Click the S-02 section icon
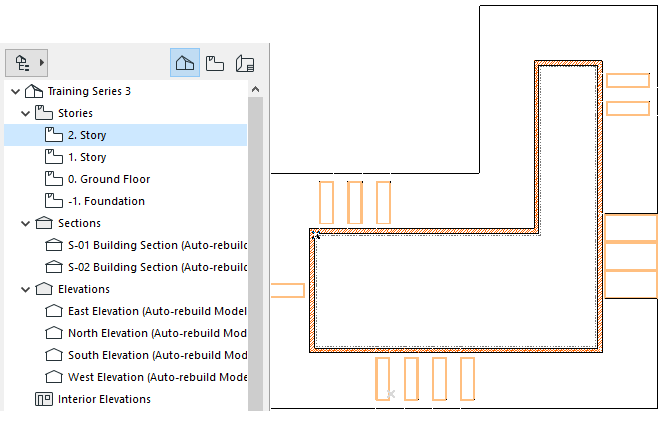 pyautogui.click(x=54, y=267)
